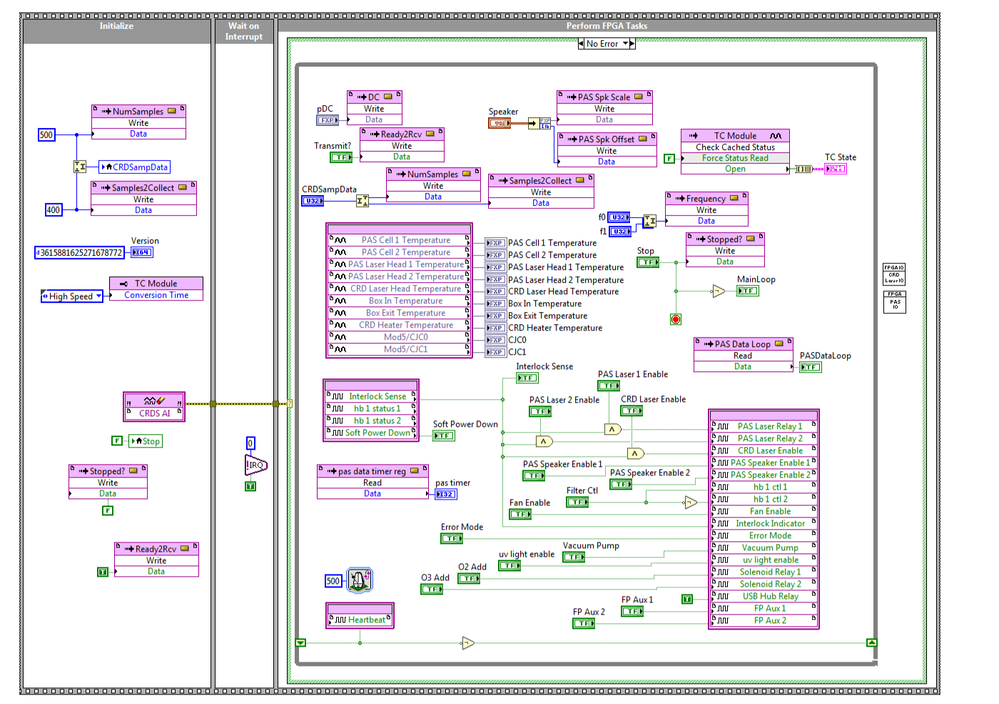Viewport: 999px width, 704px height.
Task: Click the Heartbeat FPGA I/O node
Action: click(x=359, y=615)
